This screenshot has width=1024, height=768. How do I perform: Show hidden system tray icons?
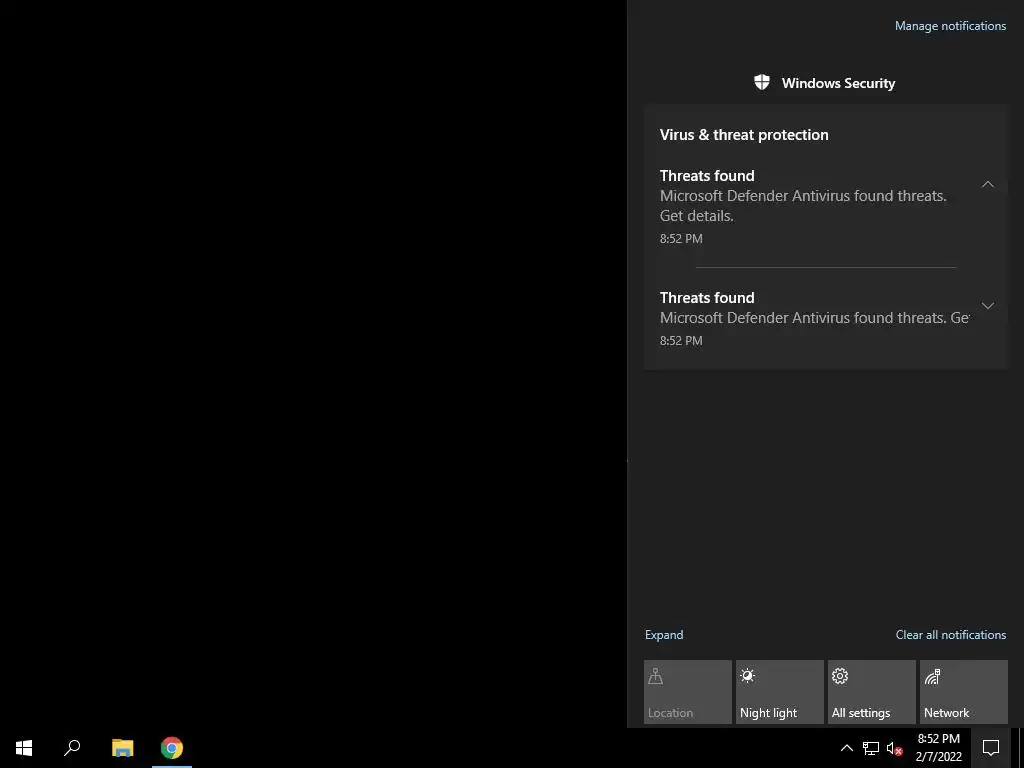click(846, 748)
